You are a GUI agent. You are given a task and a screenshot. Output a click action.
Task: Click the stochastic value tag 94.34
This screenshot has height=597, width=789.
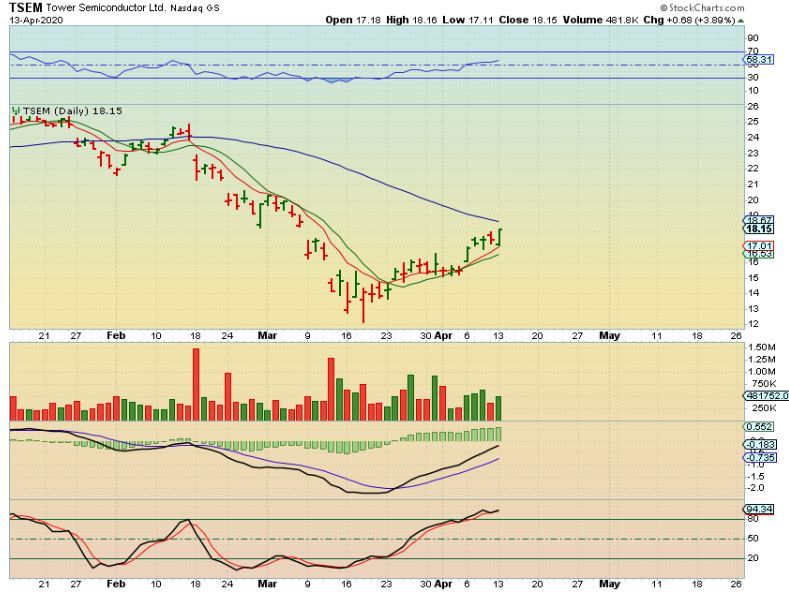(759, 509)
